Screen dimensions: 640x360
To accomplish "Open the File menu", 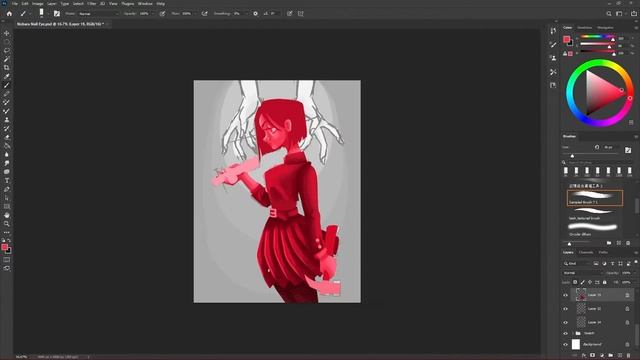I will (15, 4).
